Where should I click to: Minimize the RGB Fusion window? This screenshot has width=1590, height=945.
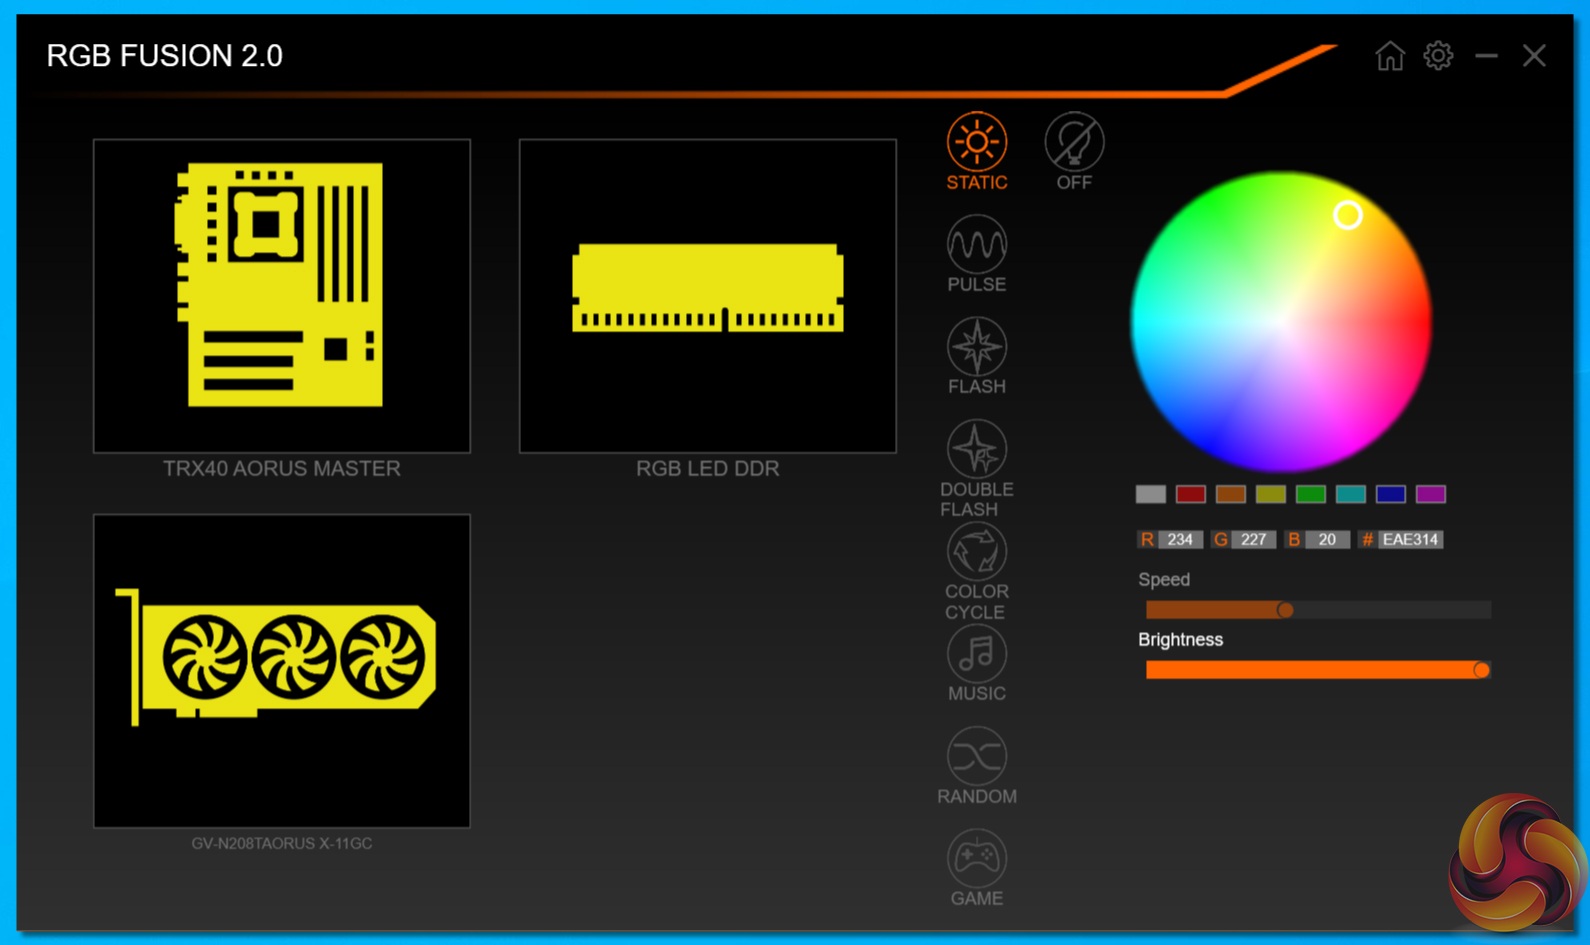(1486, 56)
